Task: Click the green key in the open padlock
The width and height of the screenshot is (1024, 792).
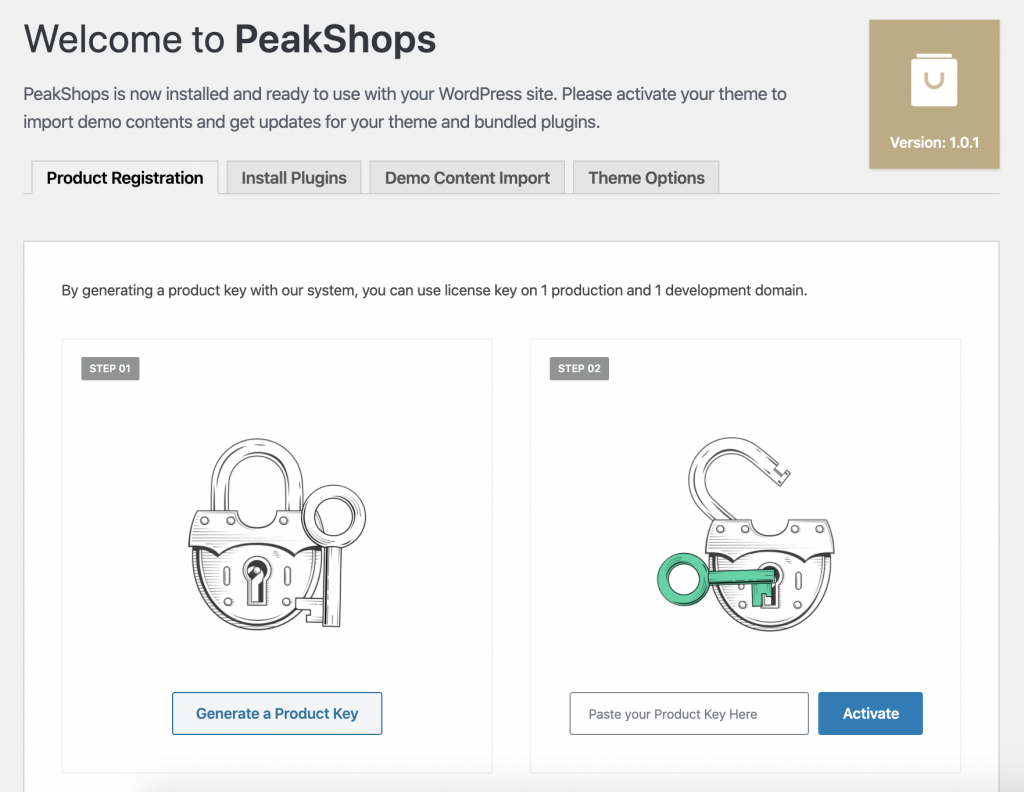Action: pyautogui.click(x=718, y=580)
